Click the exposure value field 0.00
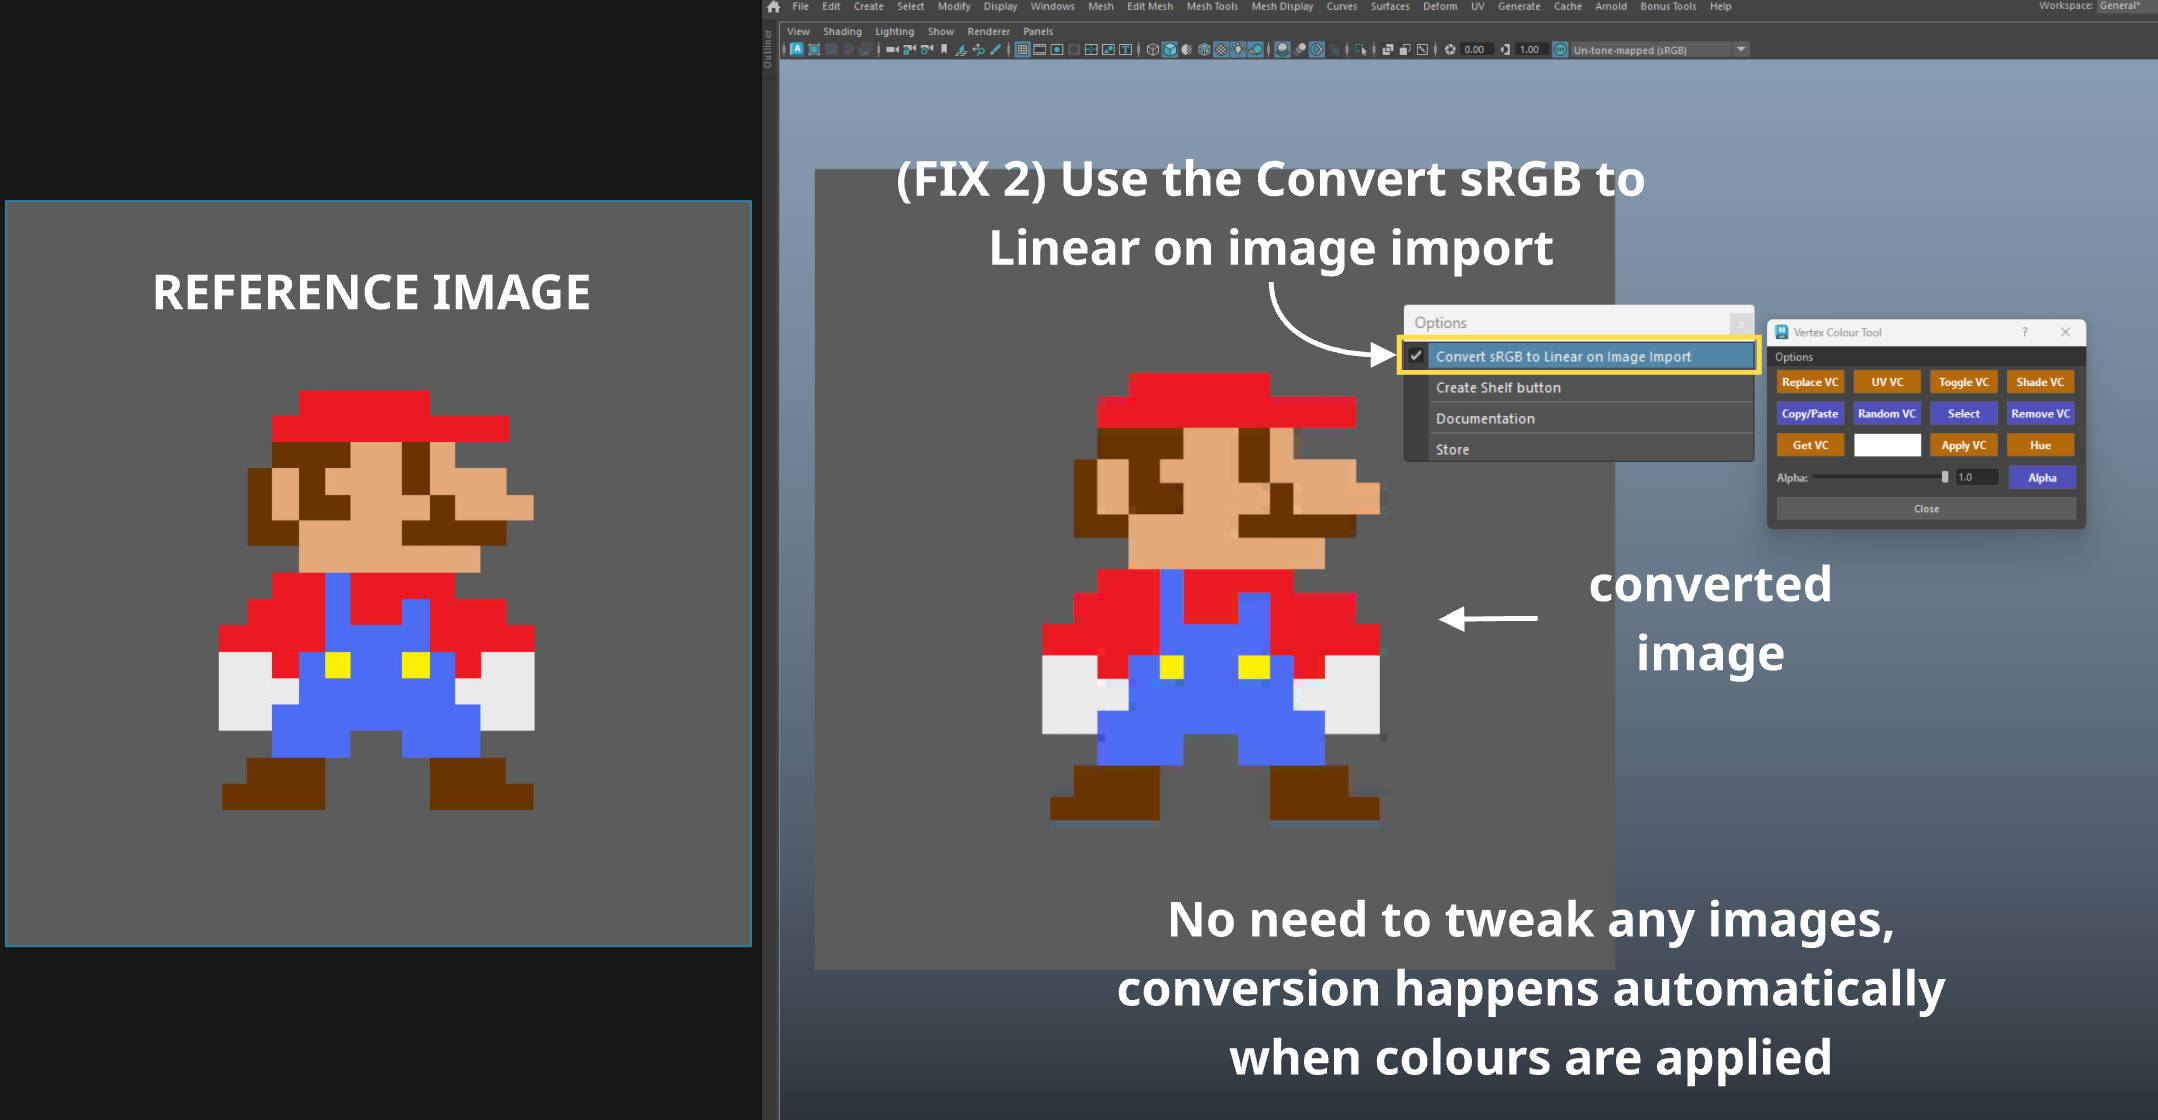Viewport: 2158px width, 1120px height. pos(1476,50)
